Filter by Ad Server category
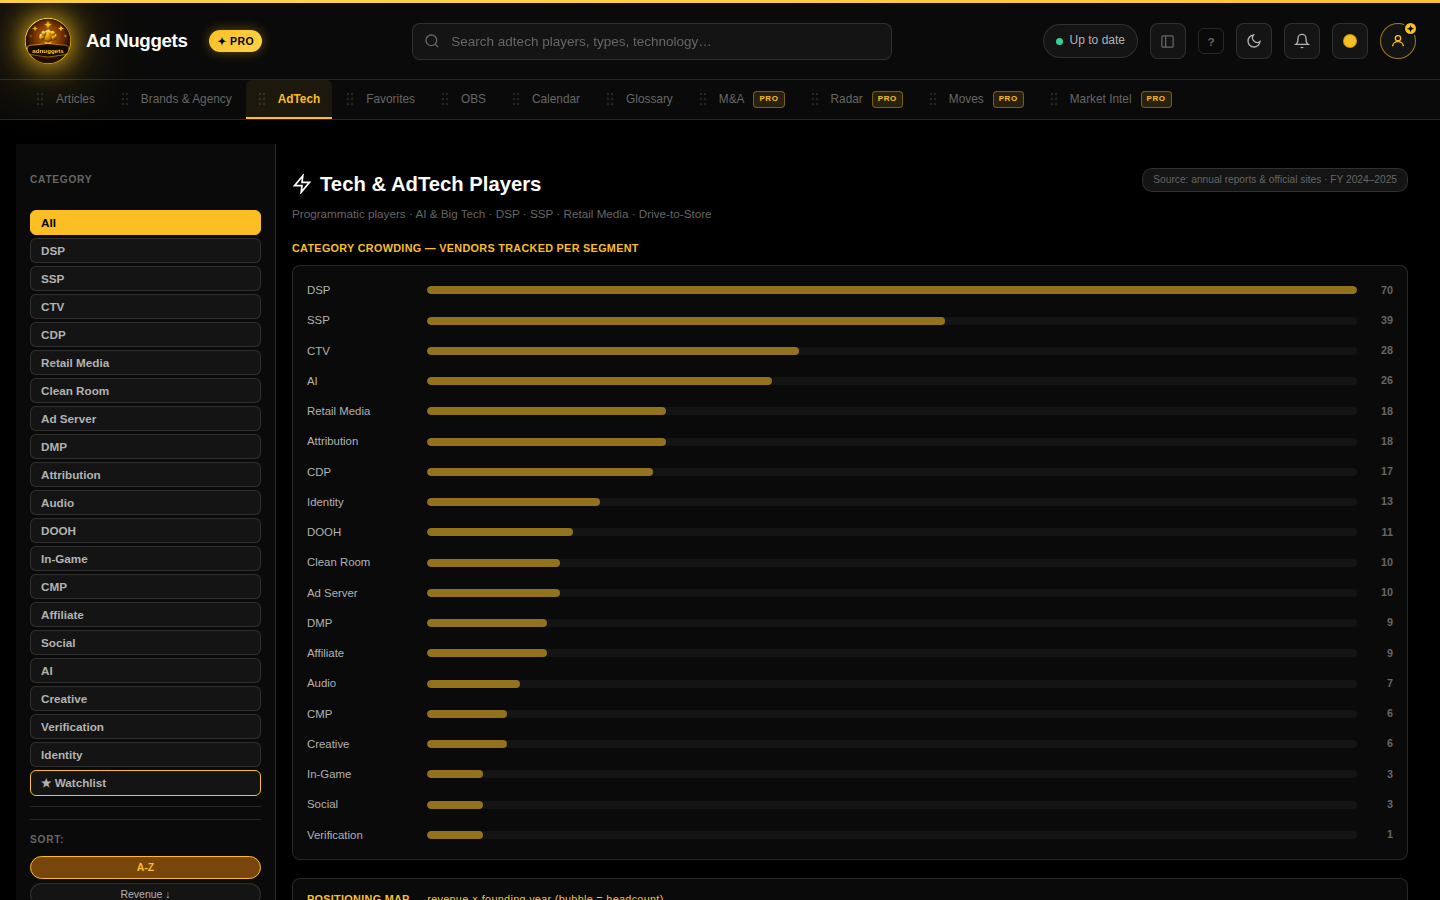1440x900 pixels. tap(145, 419)
